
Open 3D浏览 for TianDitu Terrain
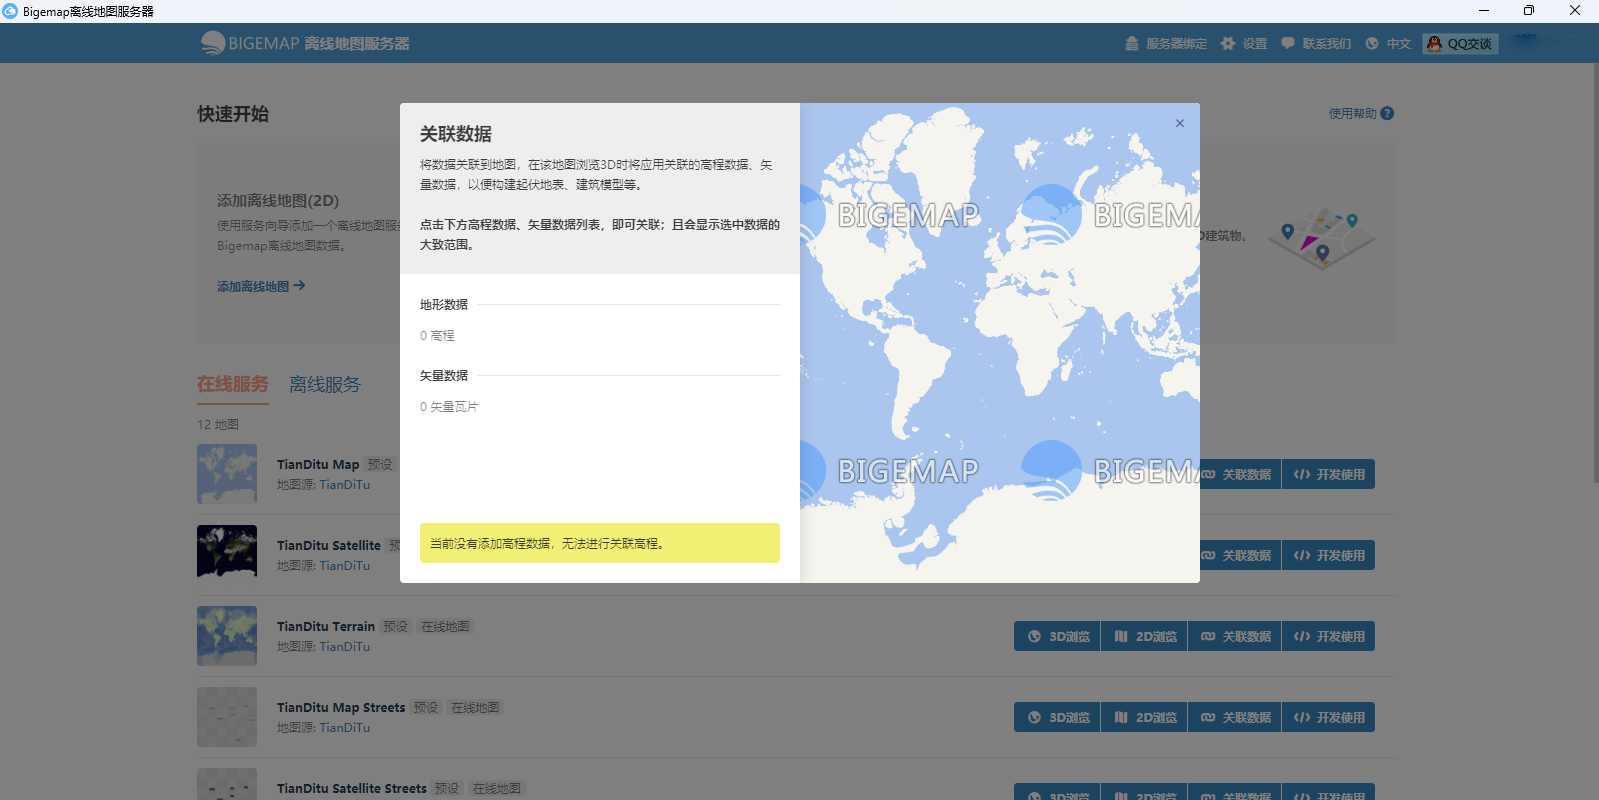tap(1057, 637)
